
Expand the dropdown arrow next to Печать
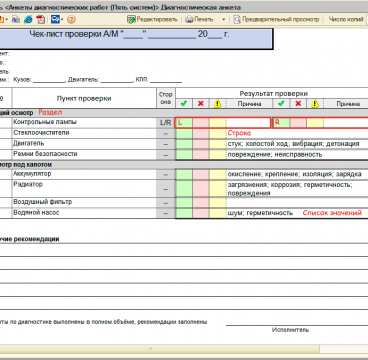224,20
